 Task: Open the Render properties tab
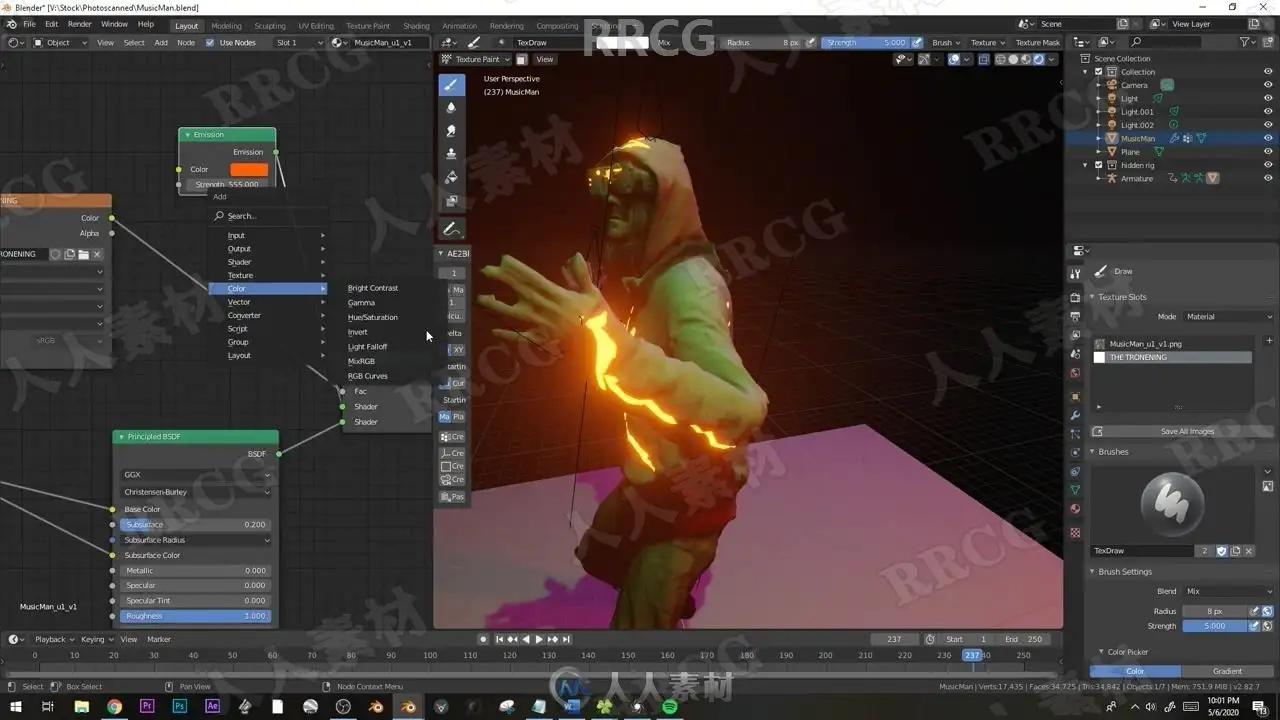(x=1075, y=297)
